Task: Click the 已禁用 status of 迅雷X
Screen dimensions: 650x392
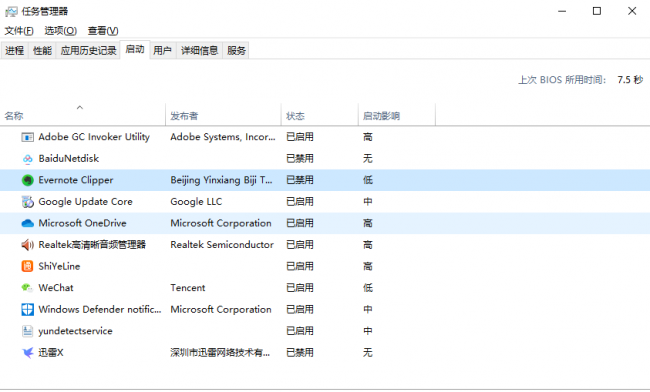Action: tap(300, 353)
